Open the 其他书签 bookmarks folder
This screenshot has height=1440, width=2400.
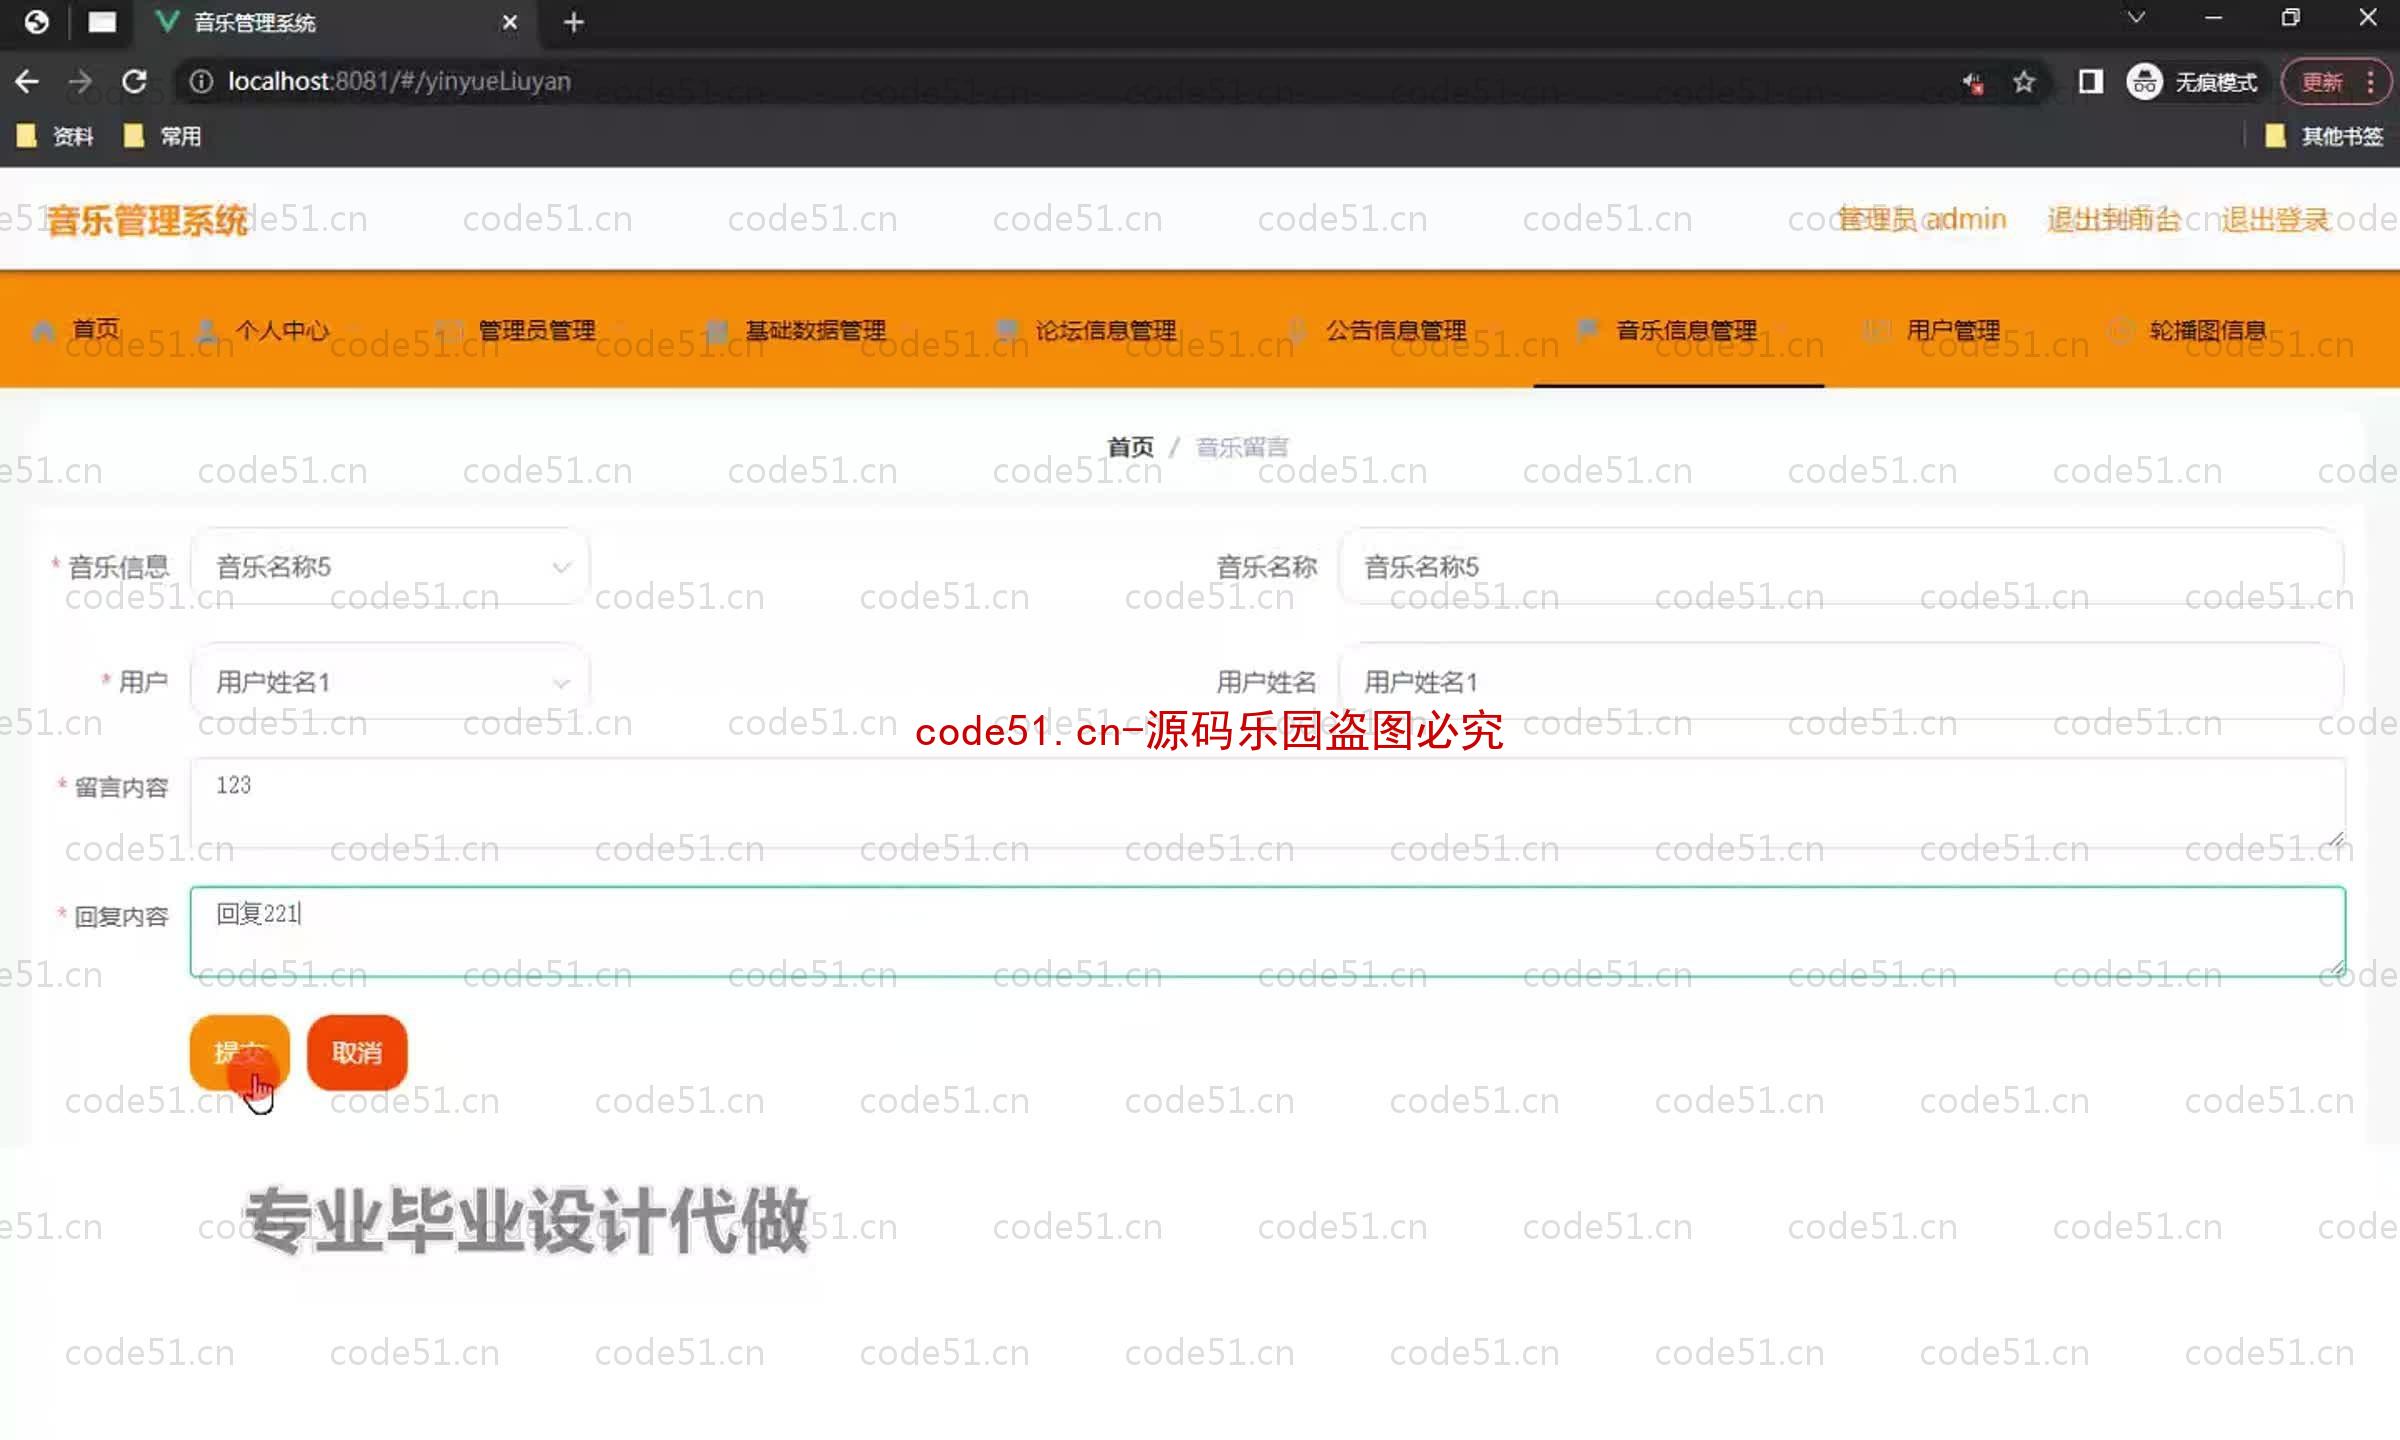tap(2324, 136)
